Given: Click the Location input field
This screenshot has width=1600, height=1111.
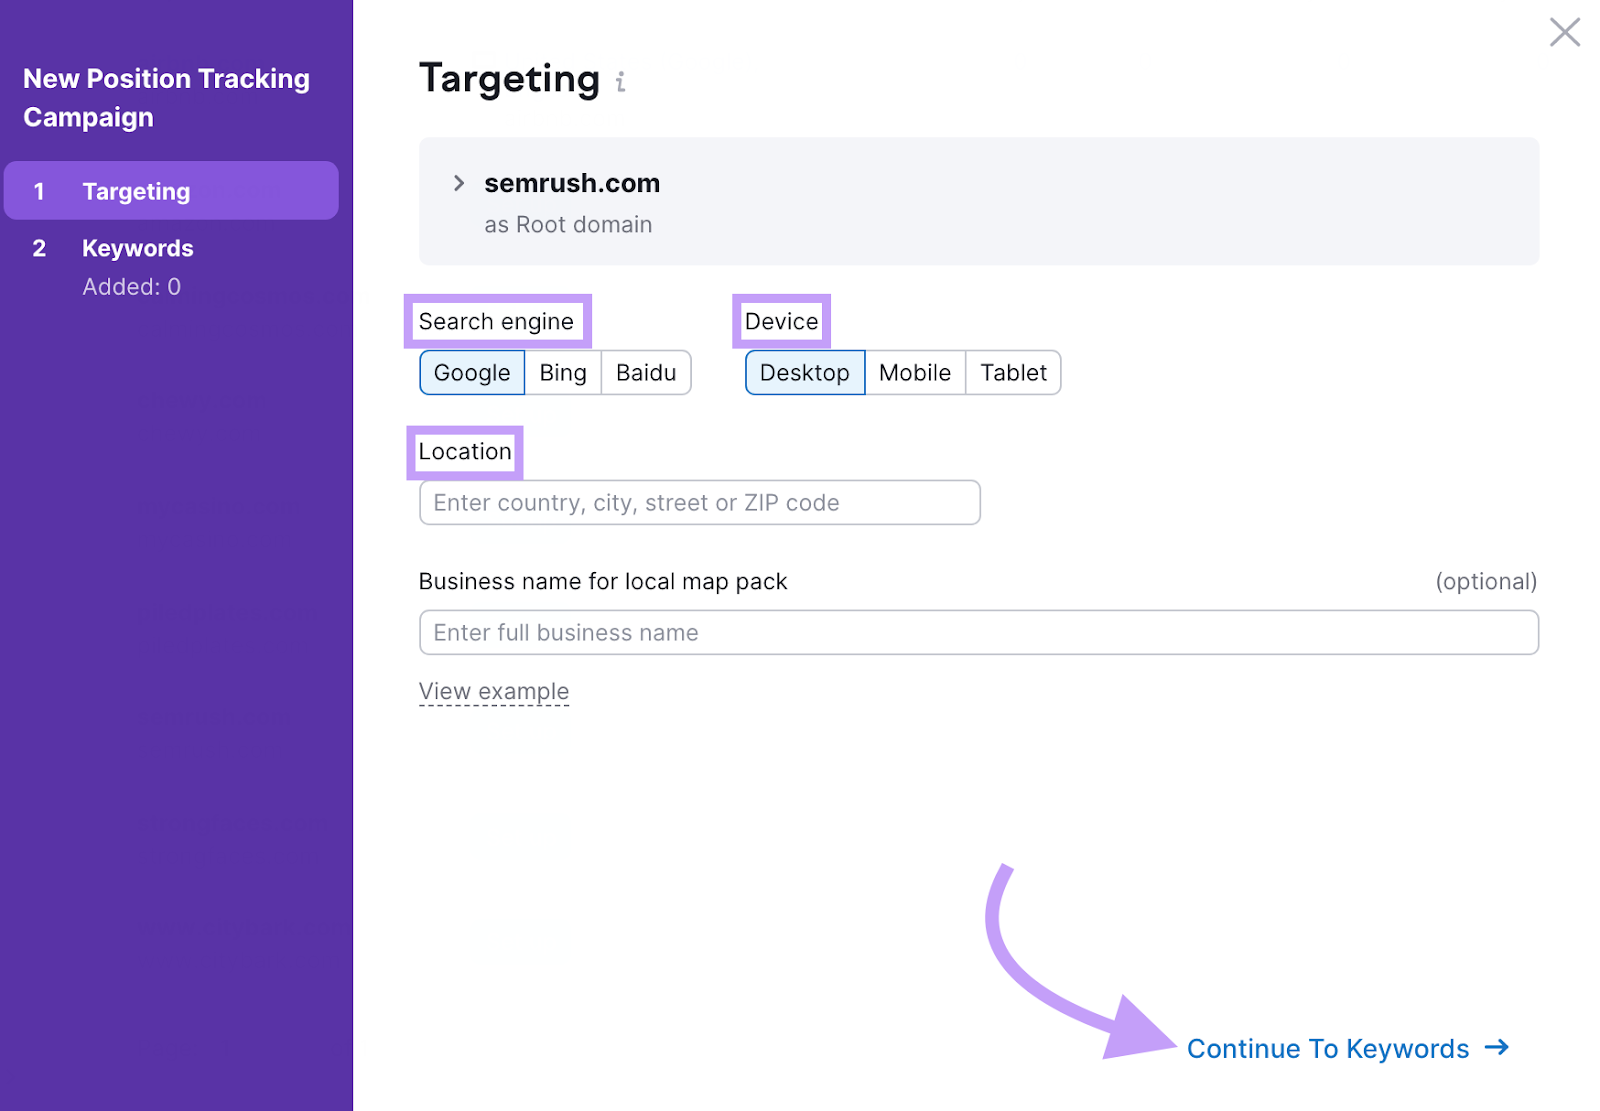Looking at the screenshot, I should click(x=699, y=503).
